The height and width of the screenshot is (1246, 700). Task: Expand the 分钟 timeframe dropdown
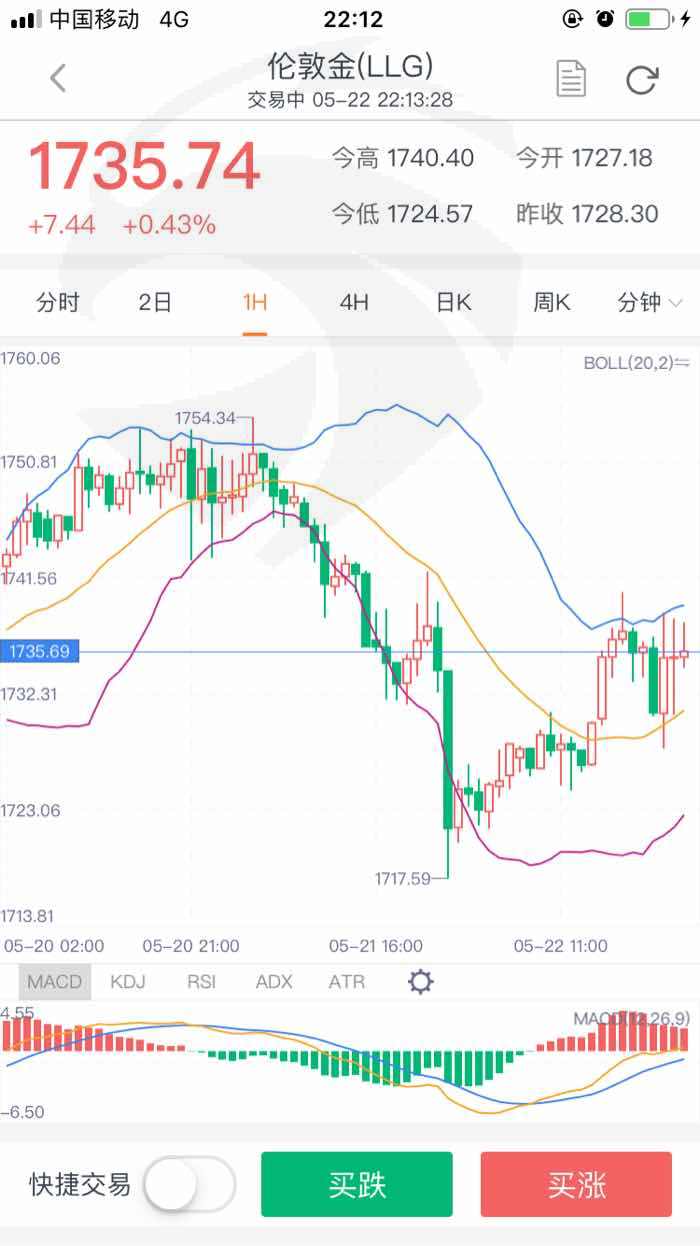pyautogui.click(x=650, y=303)
